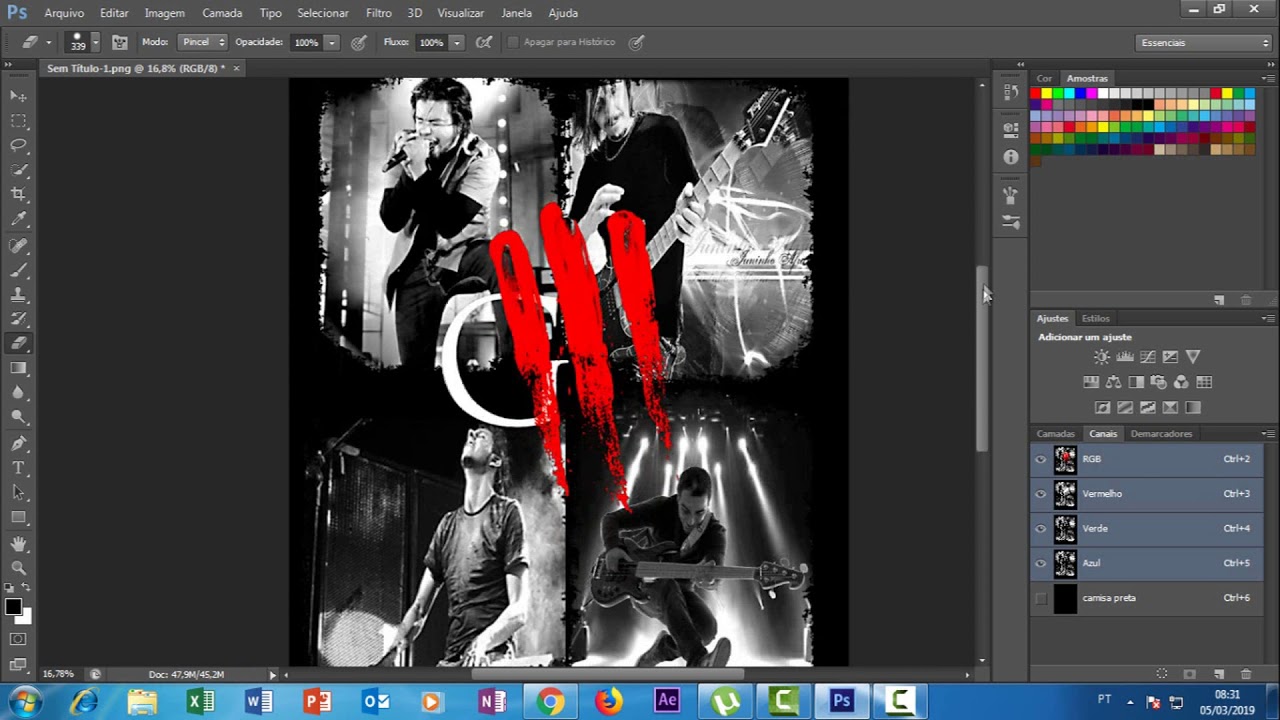Viewport: 1280px width, 720px height.
Task: Open the Camada menu
Action: pos(222,13)
